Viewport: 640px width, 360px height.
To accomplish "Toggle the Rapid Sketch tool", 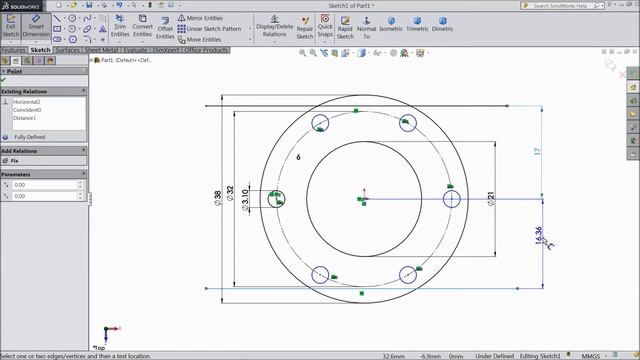I will [x=345, y=28].
